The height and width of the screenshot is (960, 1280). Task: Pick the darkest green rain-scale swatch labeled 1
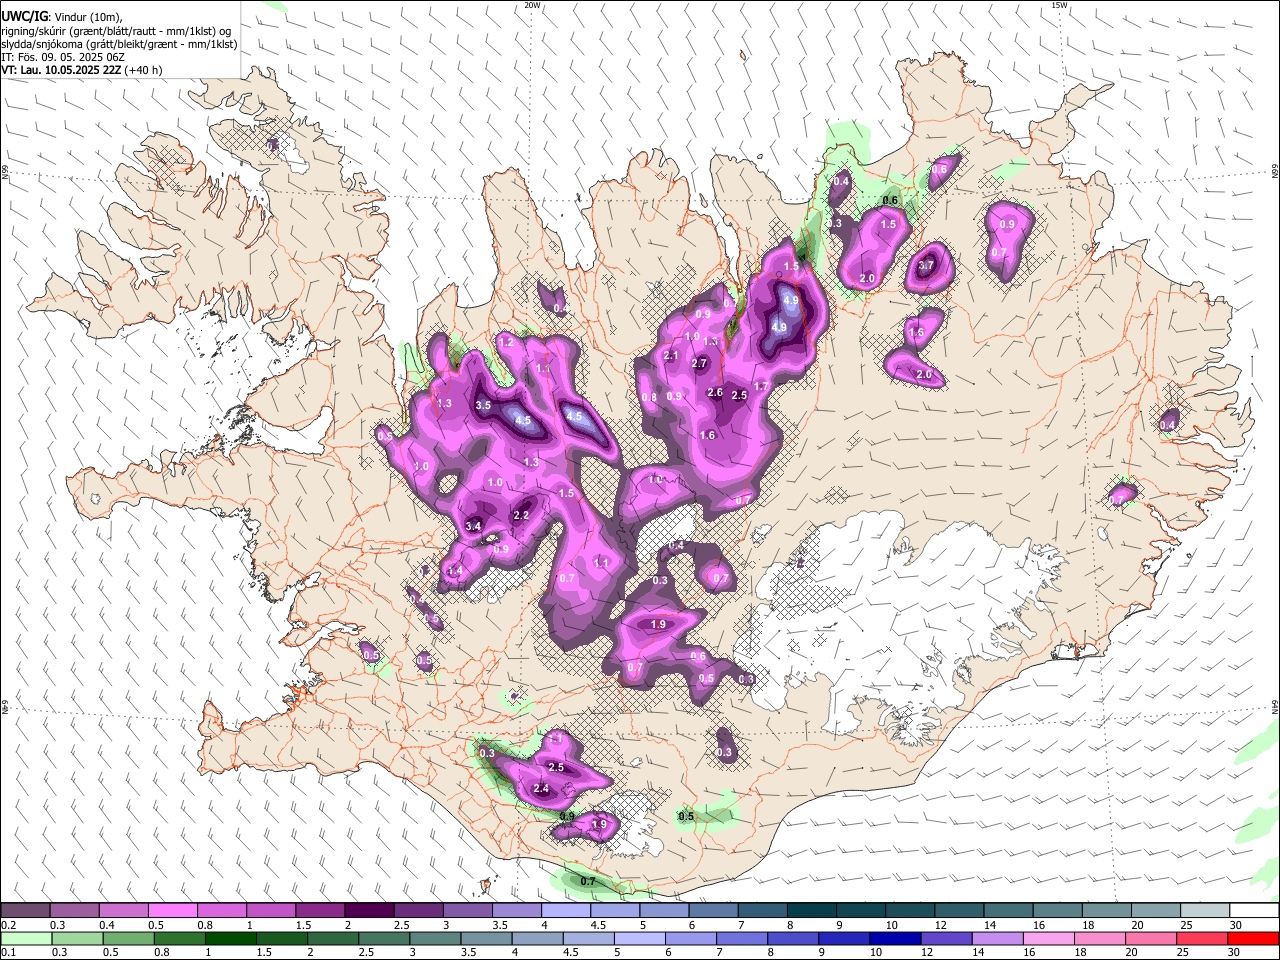coord(231,939)
